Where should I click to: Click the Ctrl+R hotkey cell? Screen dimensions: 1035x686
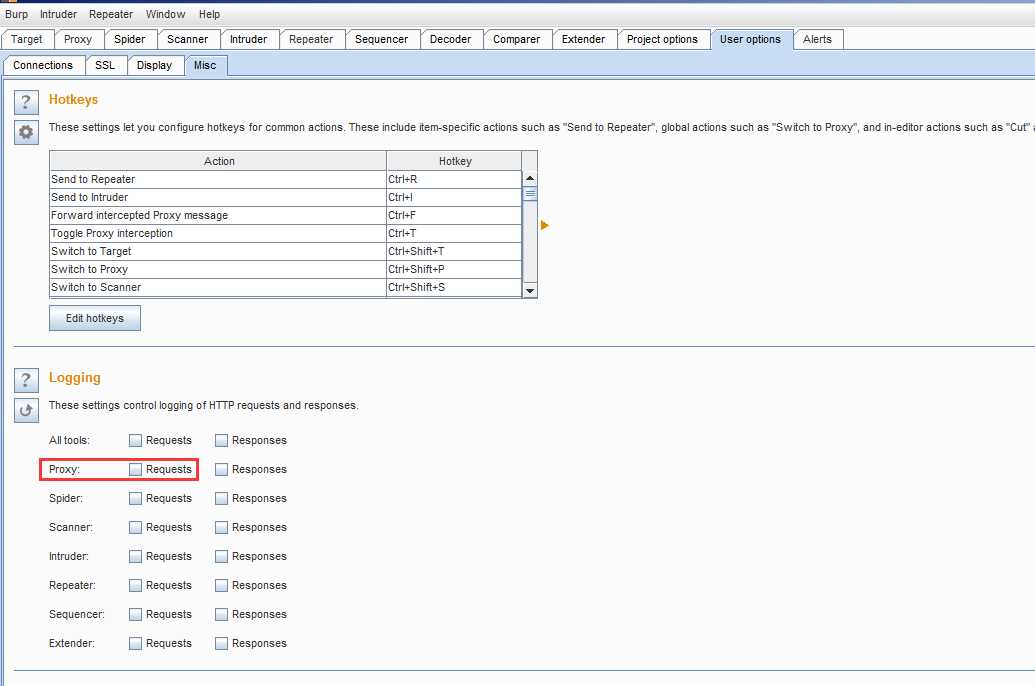[x=454, y=180]
